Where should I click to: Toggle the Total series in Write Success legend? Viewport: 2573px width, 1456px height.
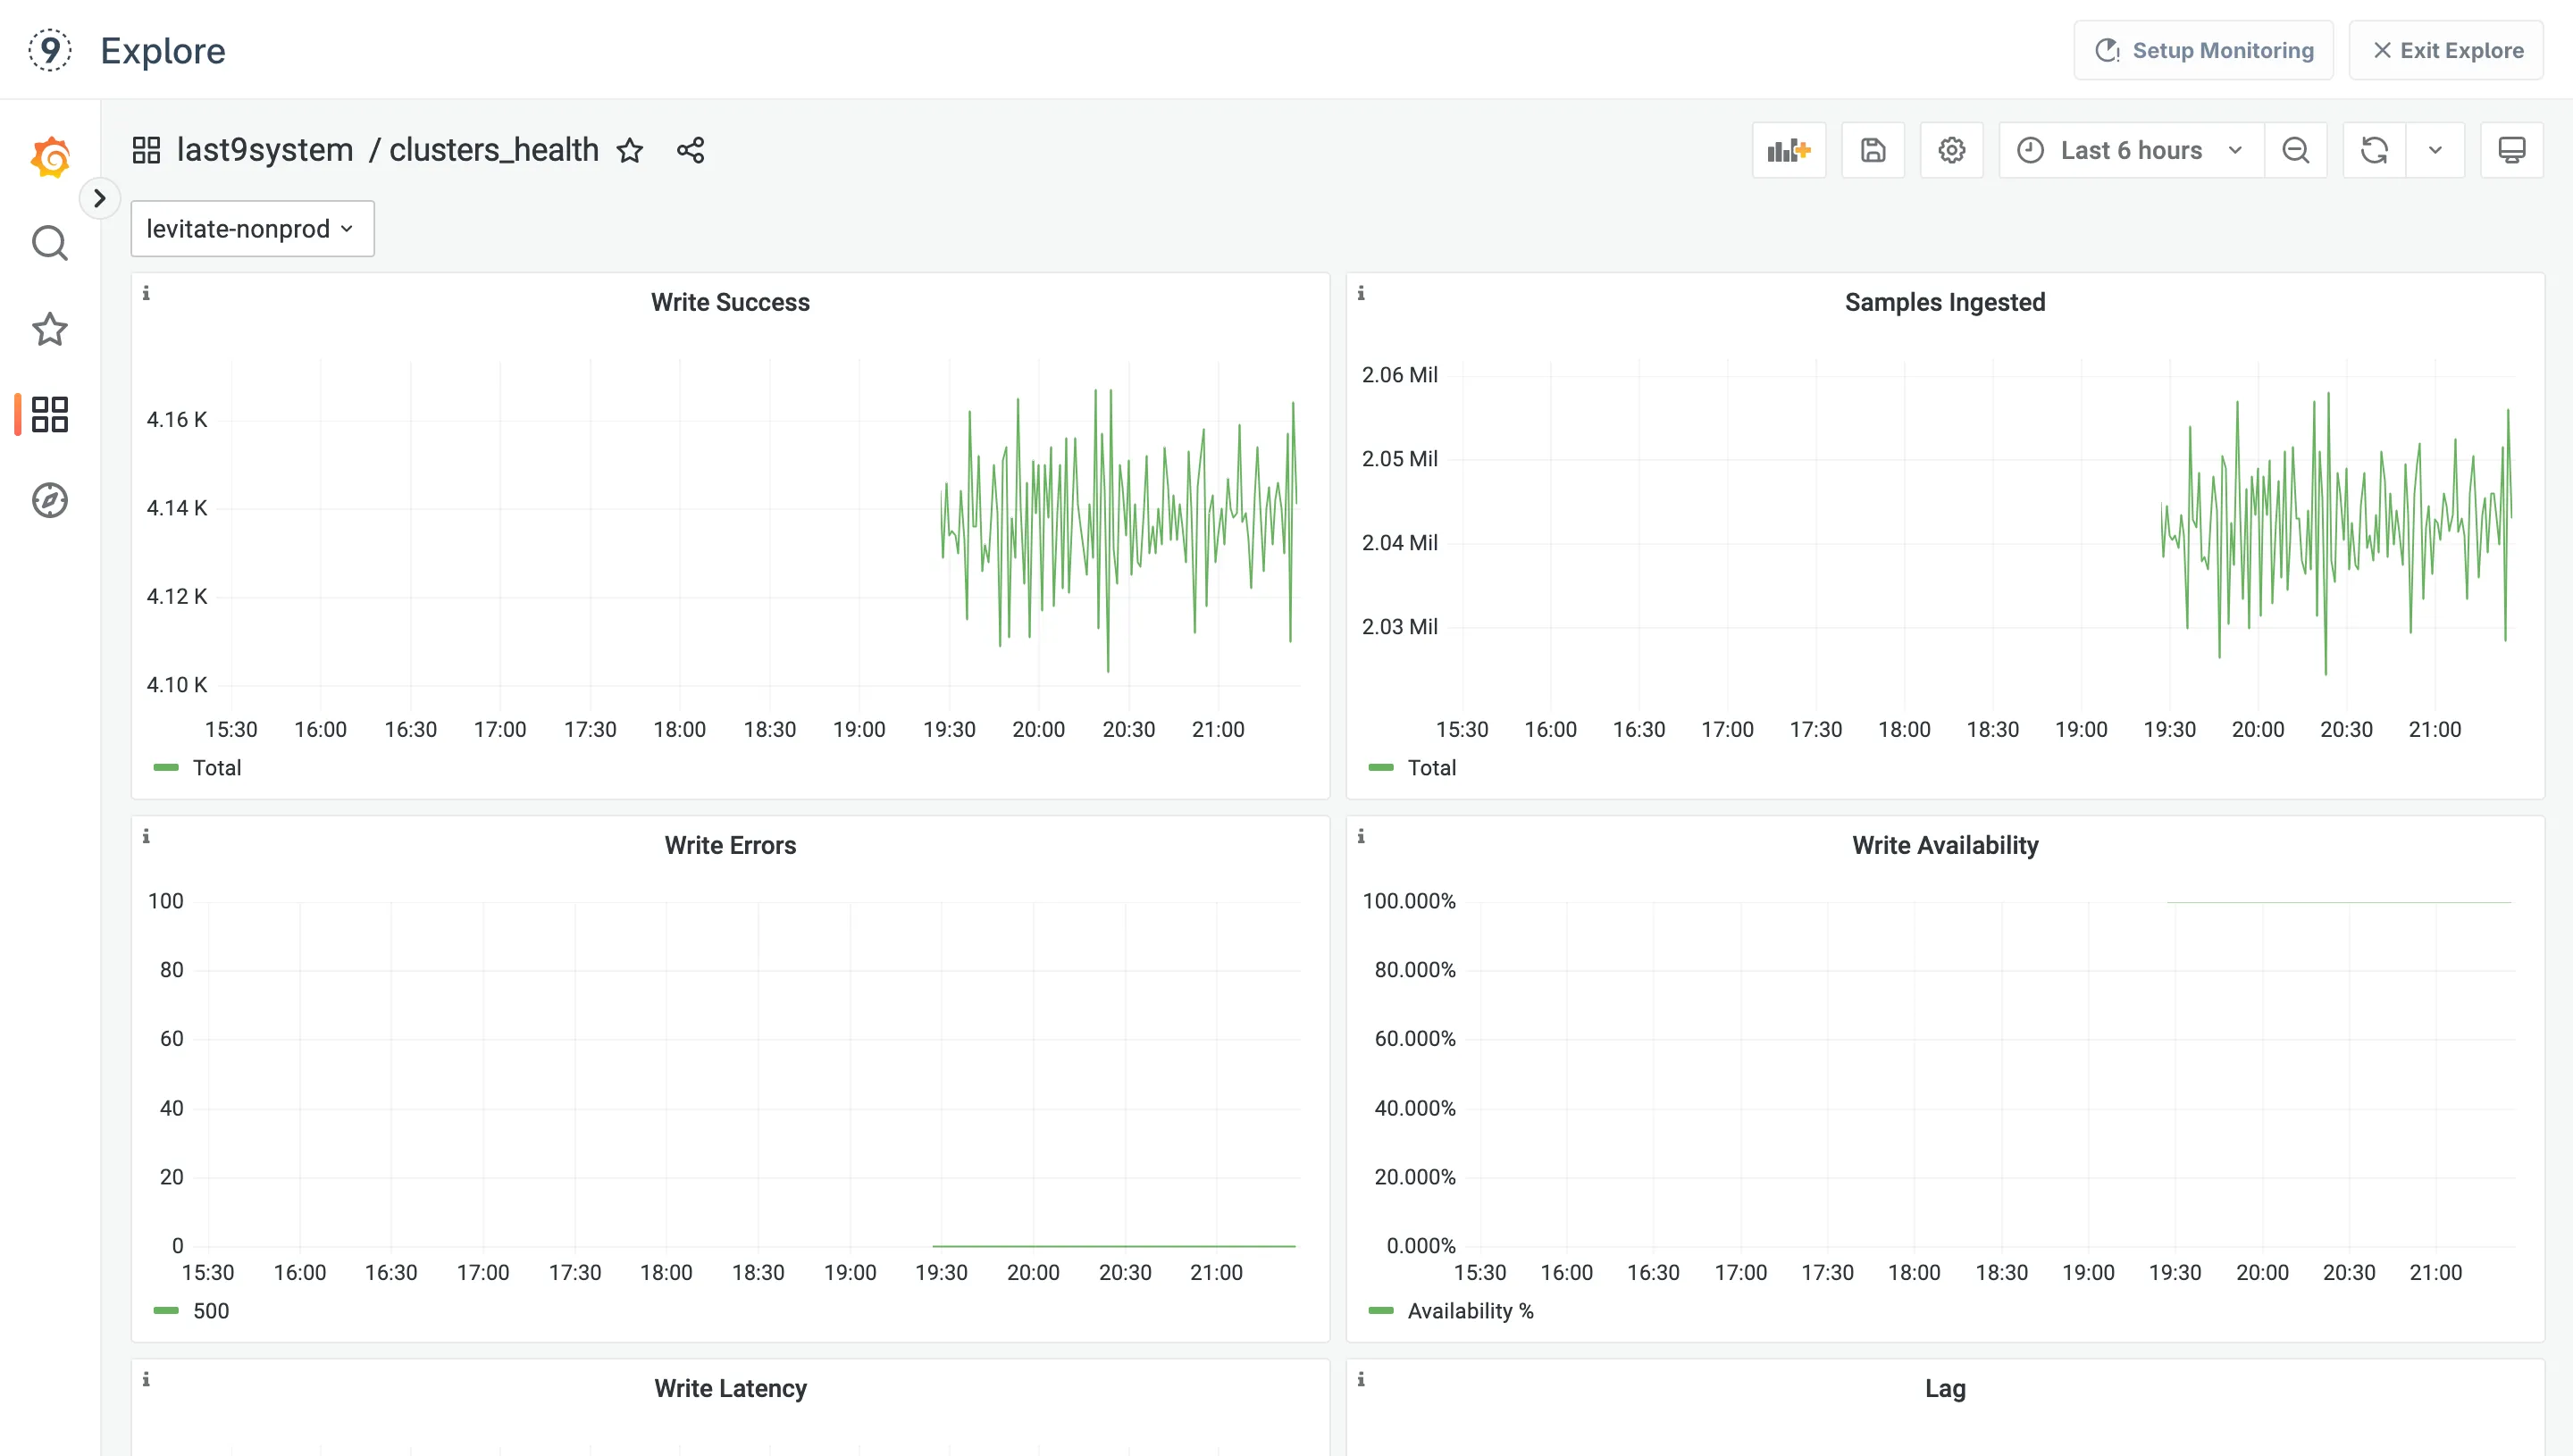pos(216,767)
